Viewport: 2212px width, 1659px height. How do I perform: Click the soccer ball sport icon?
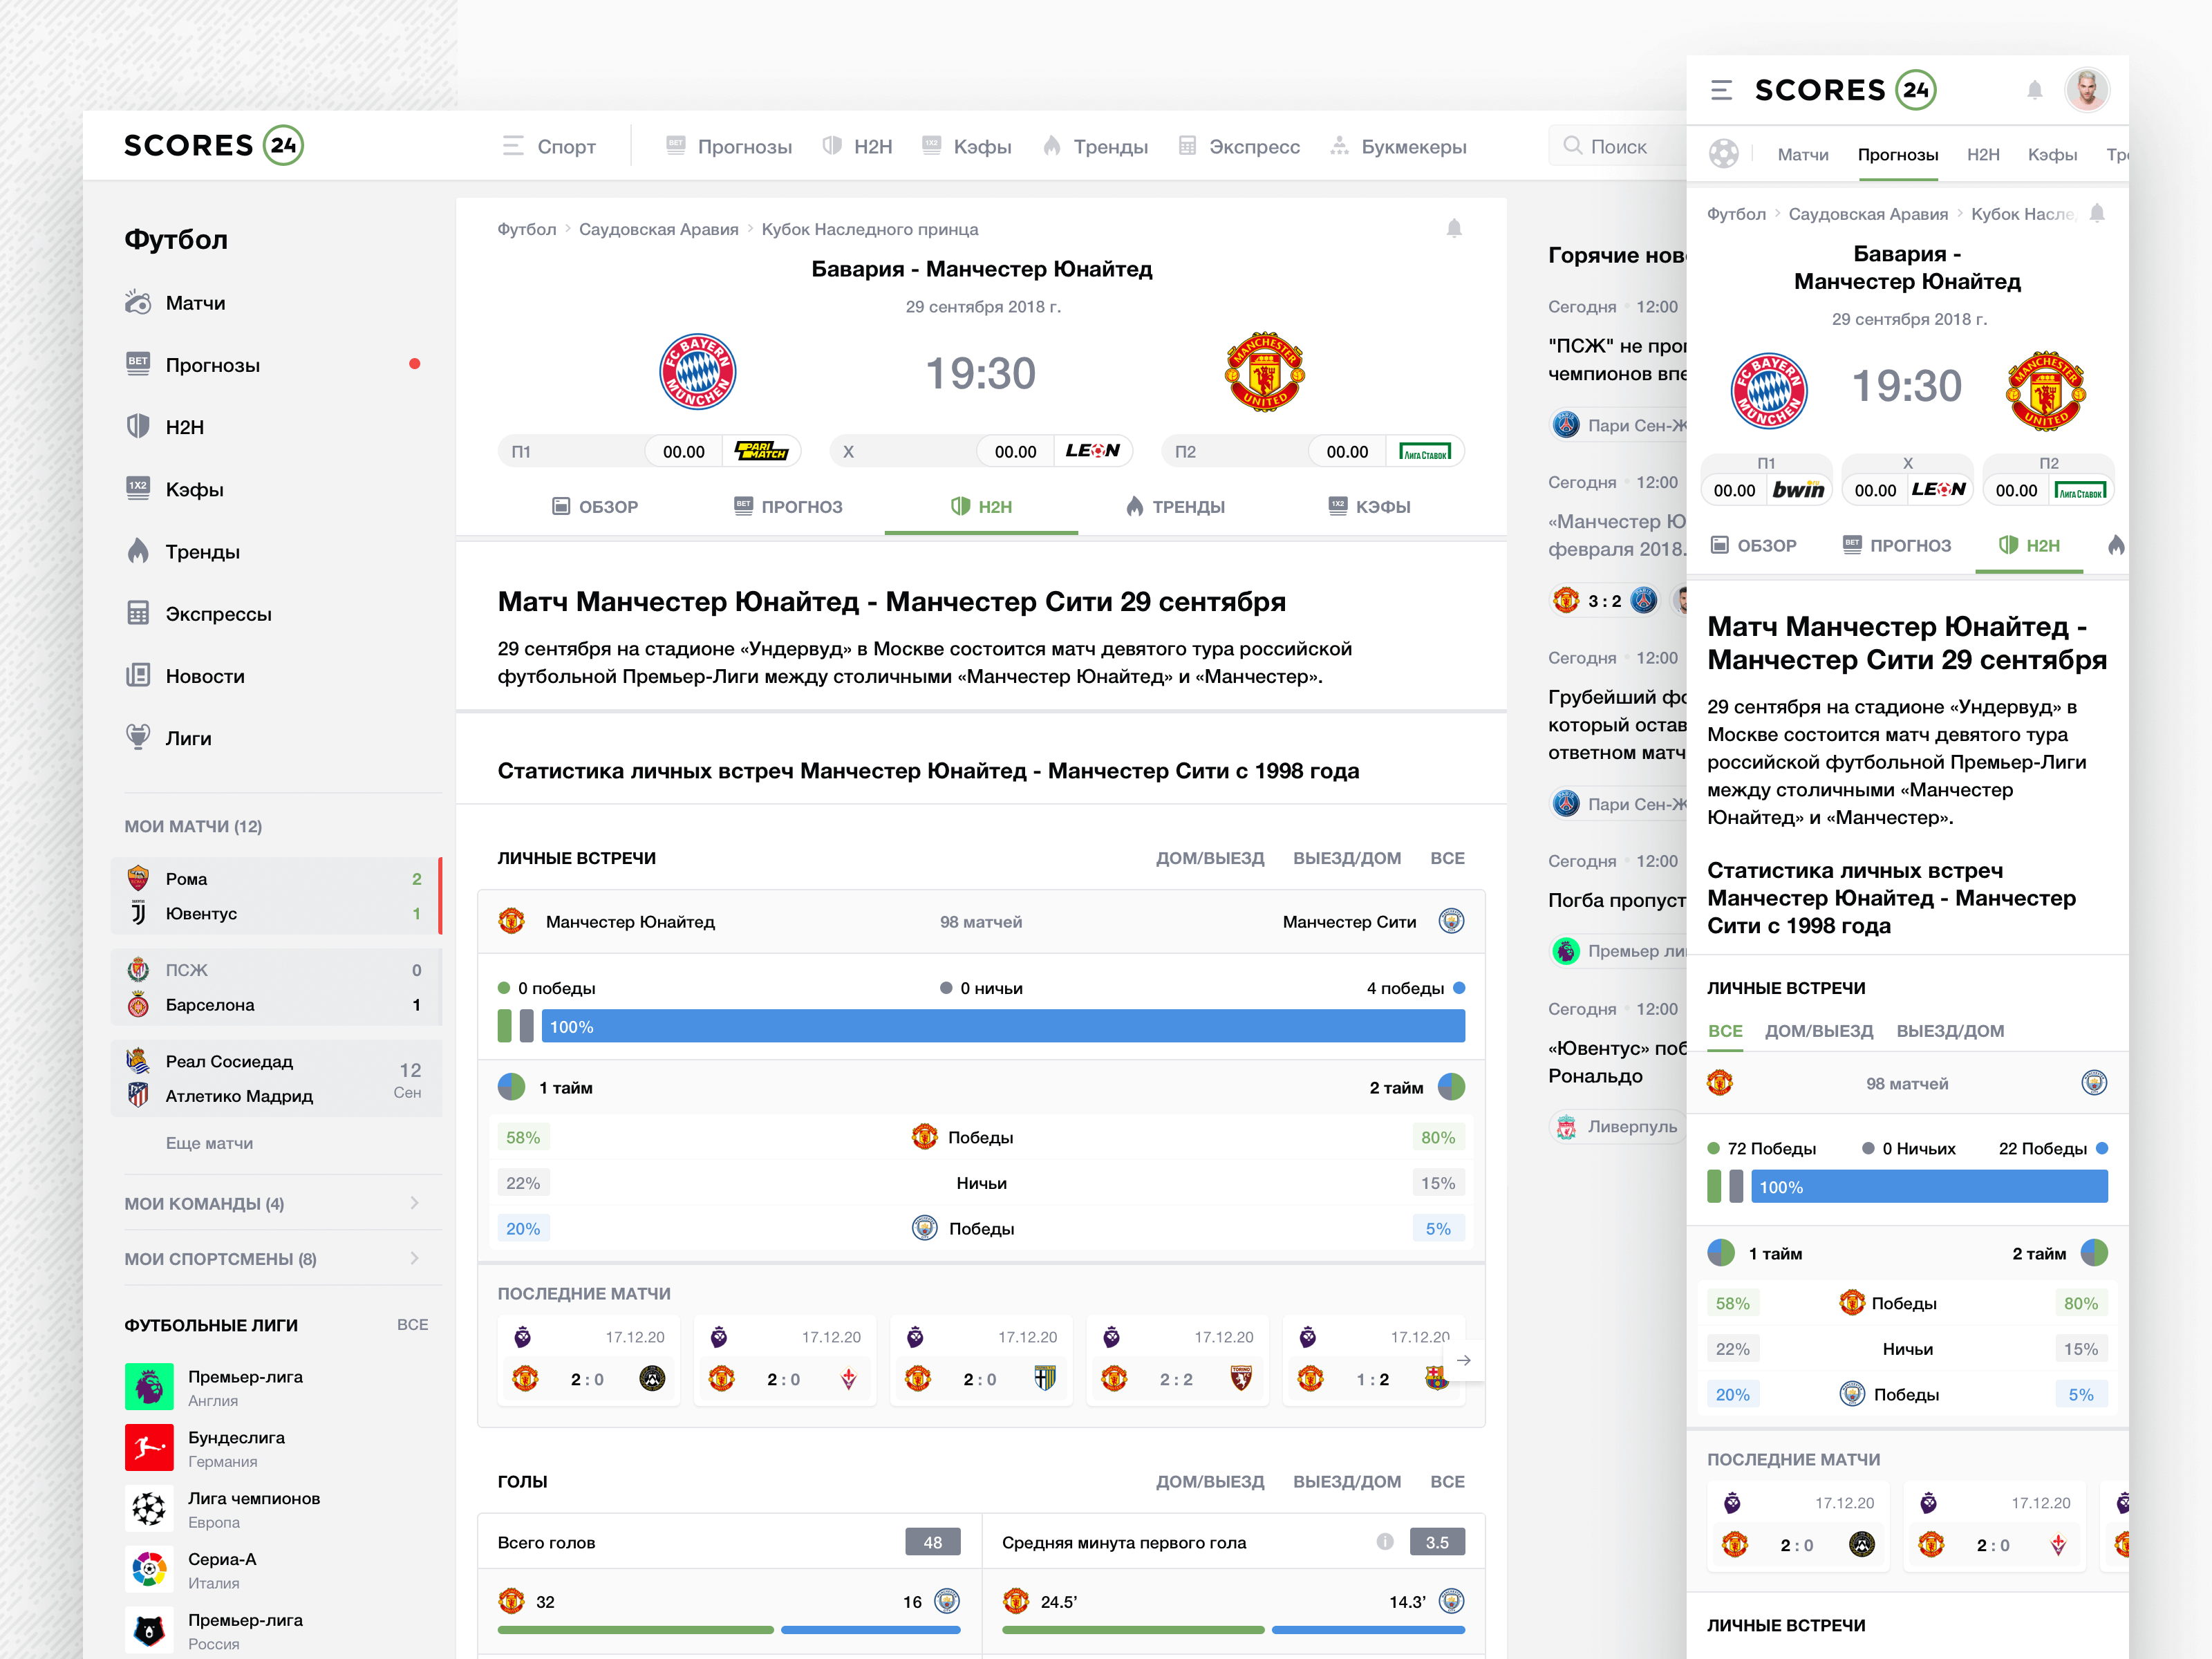(x=1723, y=154)
